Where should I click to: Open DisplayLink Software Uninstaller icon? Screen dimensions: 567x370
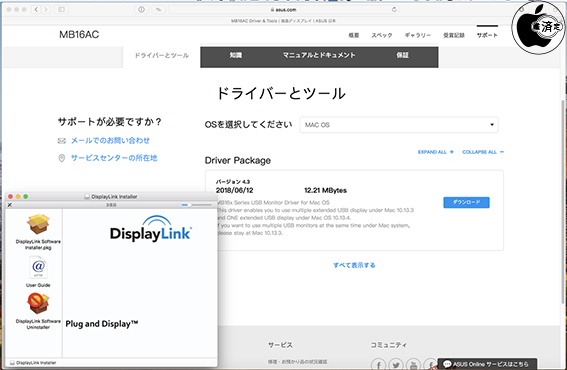pyautogui.click(x=38, y=303)
